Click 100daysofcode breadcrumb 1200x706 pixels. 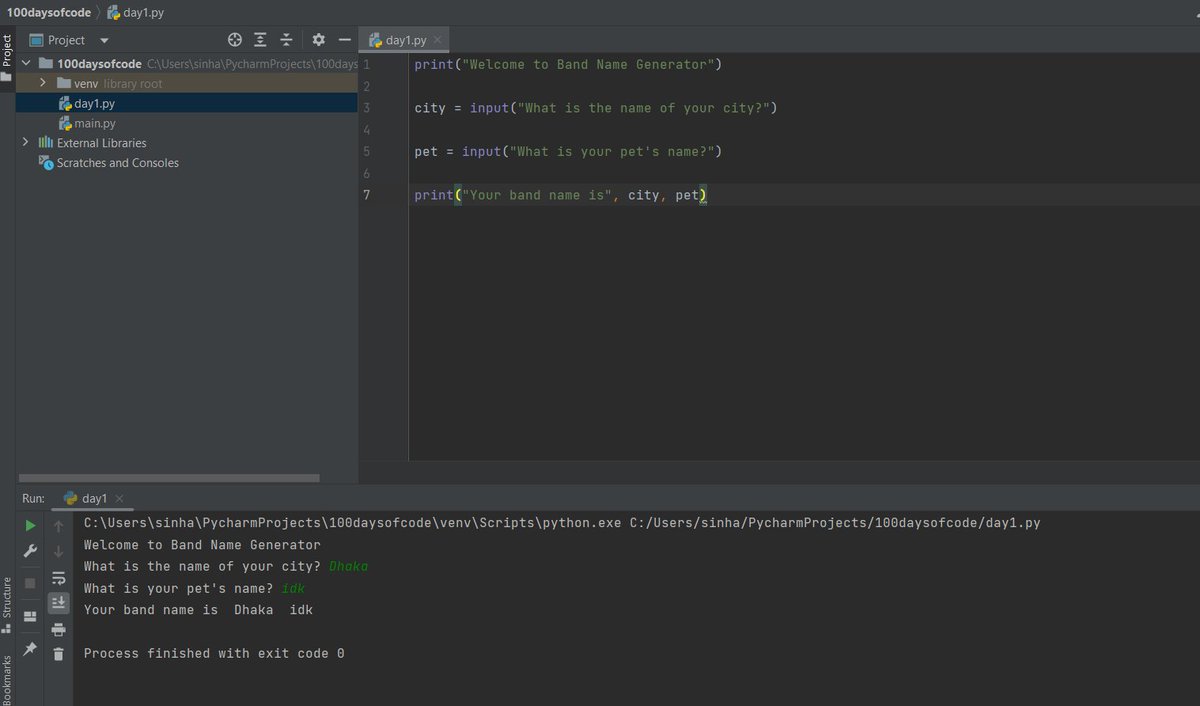click(48, 13)
